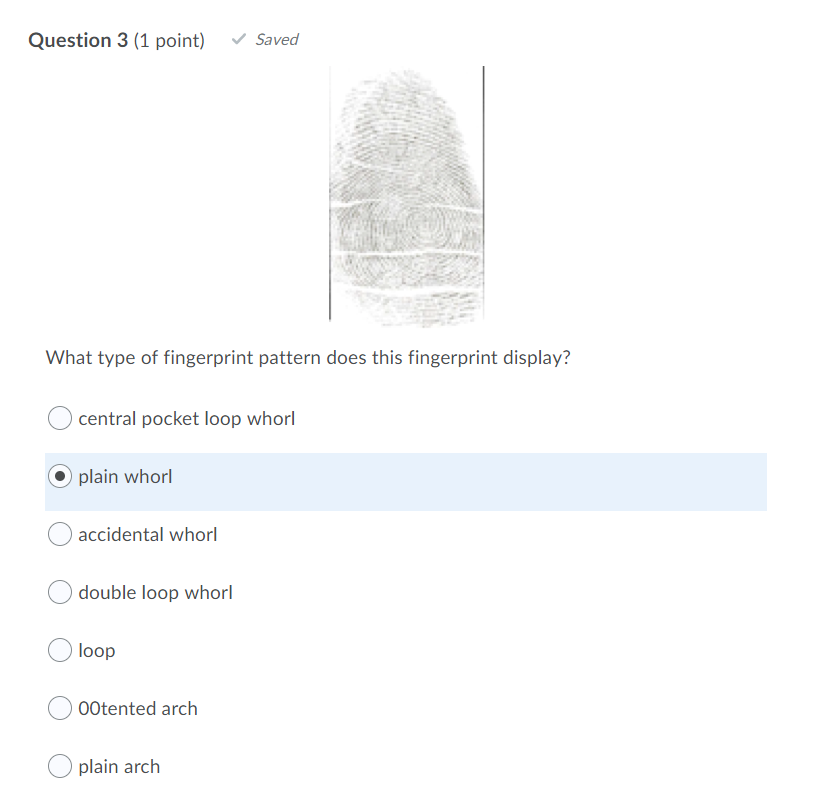The image size is (822, 808).
Task: Select the "loop" radio button
Action: (x=59, y=650)
